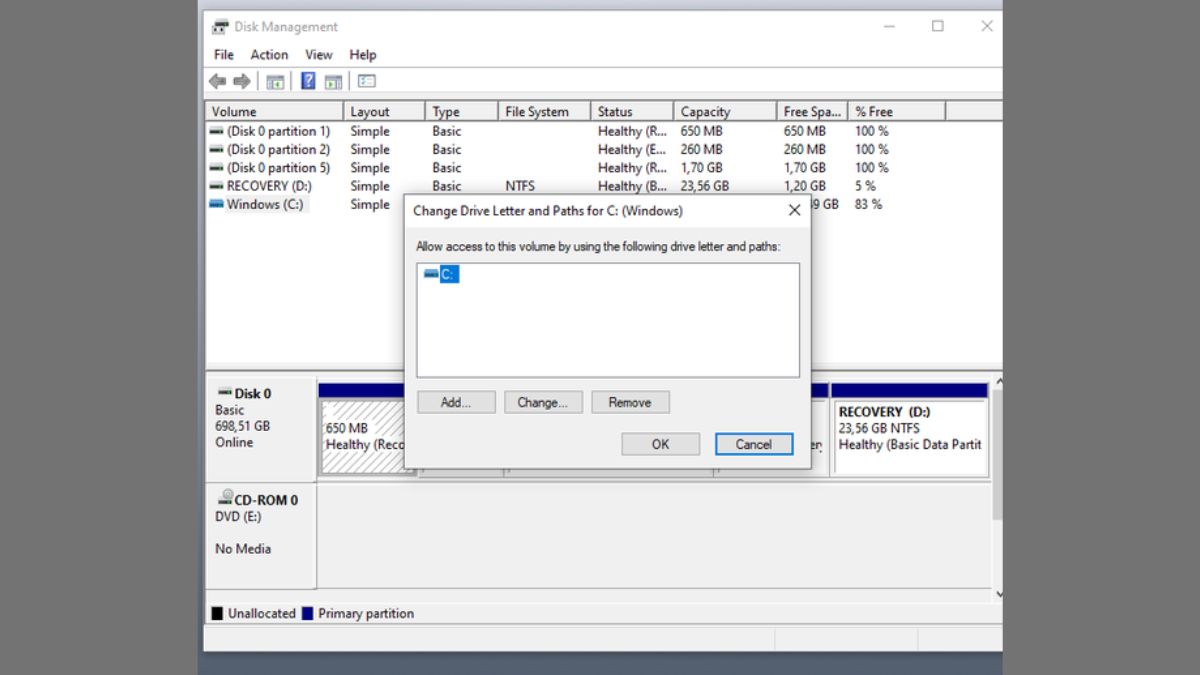Click the Settings list toolbar icon
This screenshot has height=675, width=1200.
click(x=366, y=82)
